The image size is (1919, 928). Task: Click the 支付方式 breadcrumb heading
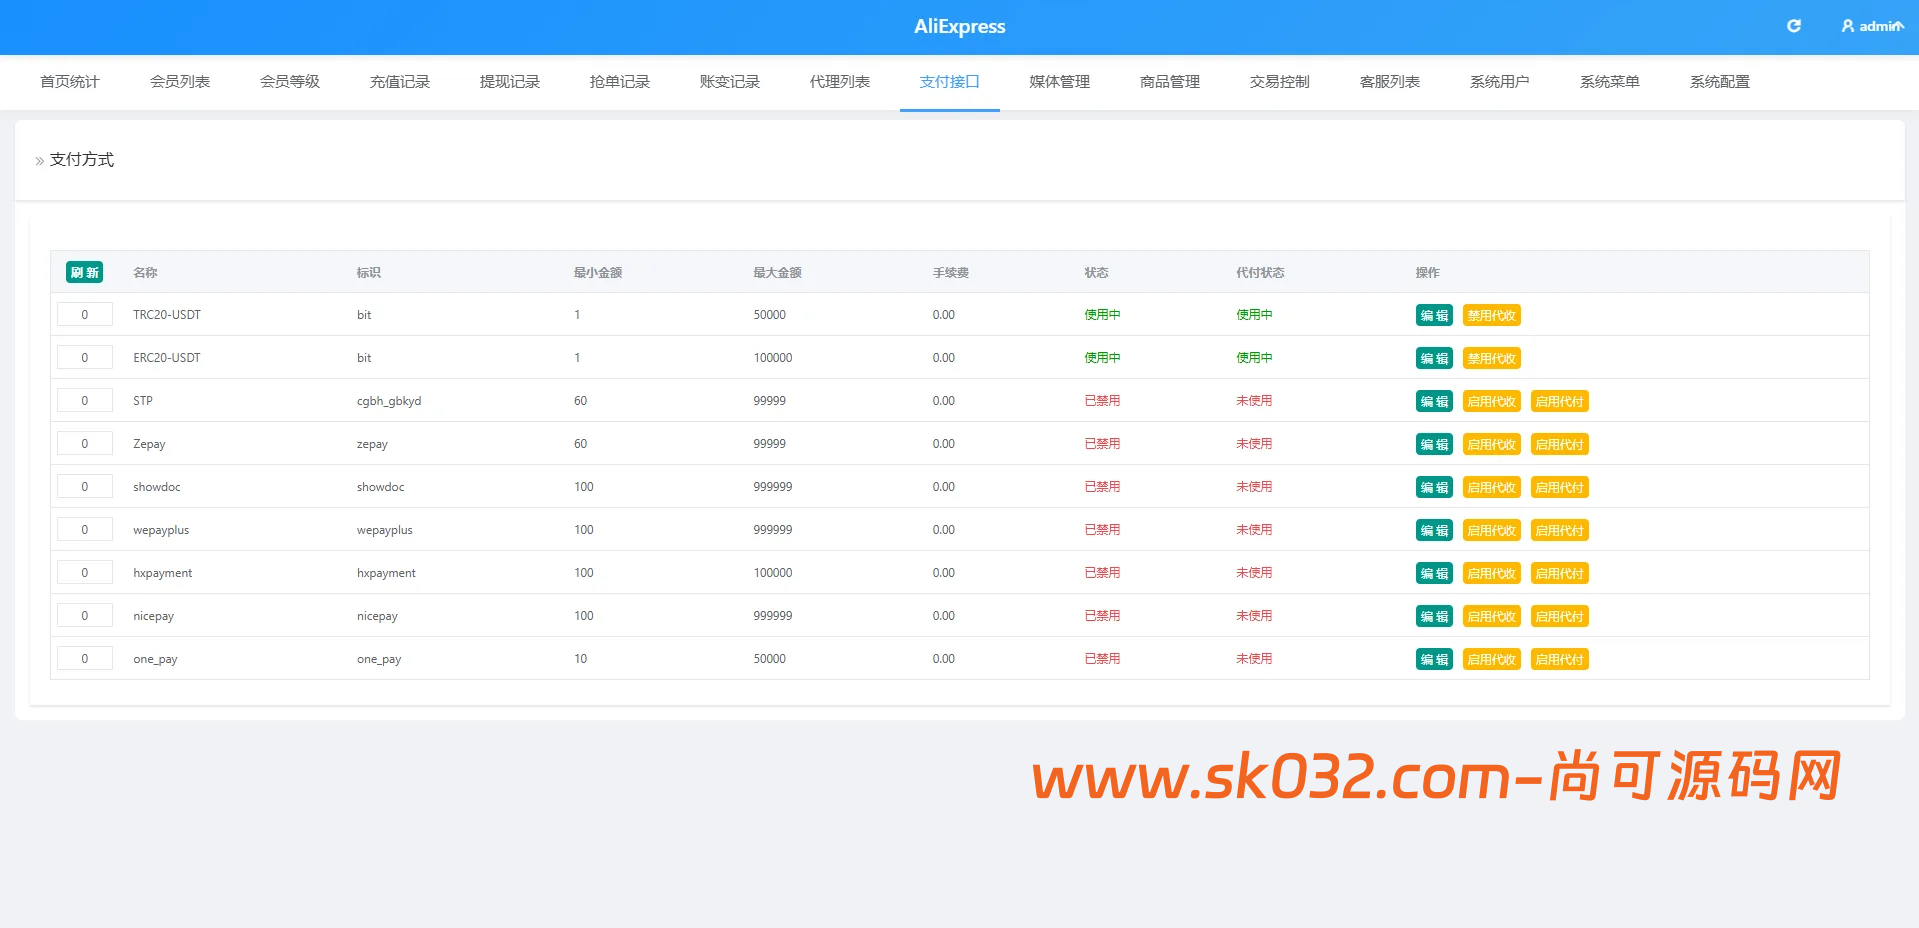pos(82,160)
